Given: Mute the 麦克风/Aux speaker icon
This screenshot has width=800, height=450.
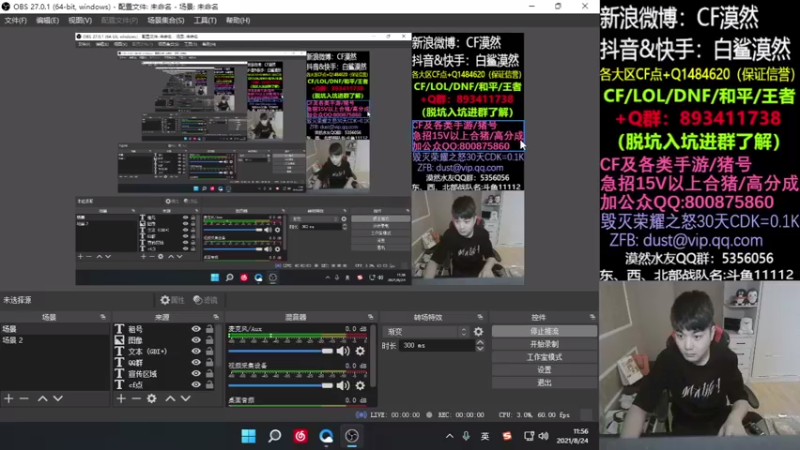Looking at the screenshot, I should [343, 351].
